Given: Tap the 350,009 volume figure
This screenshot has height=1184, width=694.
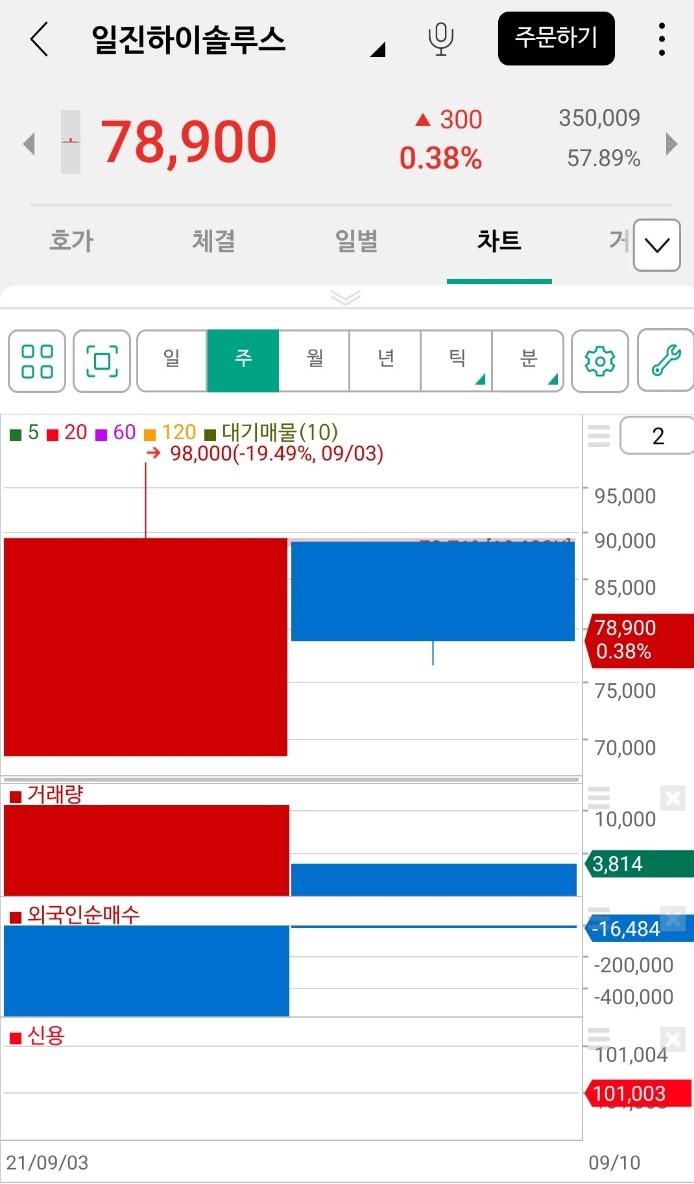Looking at the screenshot, I should [x=600, y=118].
